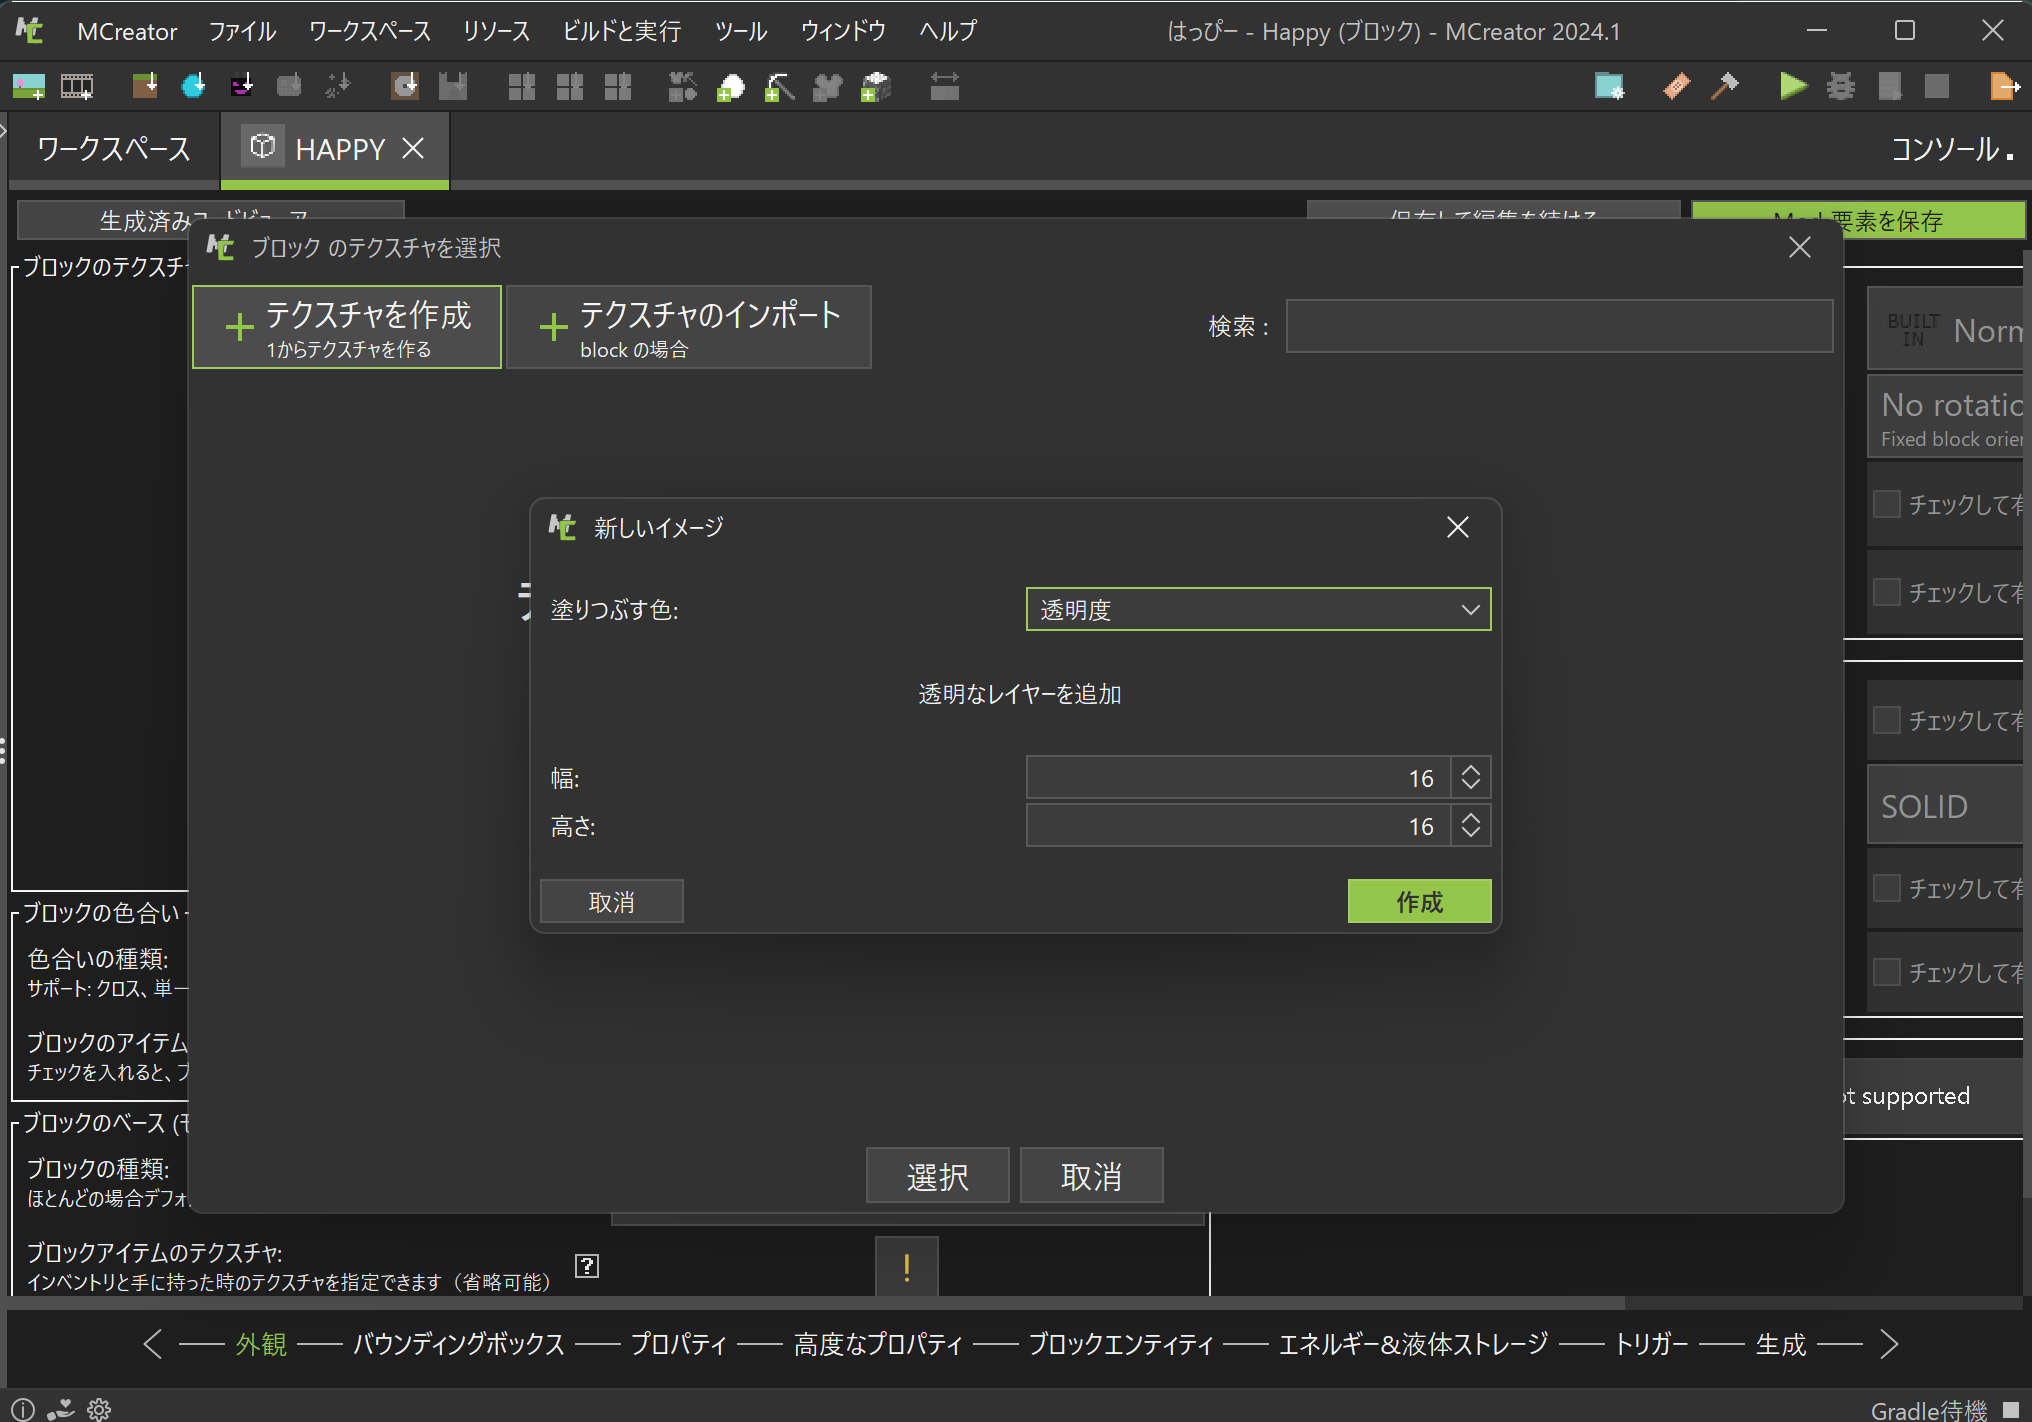Image resolution: width=2032 pixels, height=1422 pixels.
Task: Click the export mod file icon
Action: (x=2003, y=86)
